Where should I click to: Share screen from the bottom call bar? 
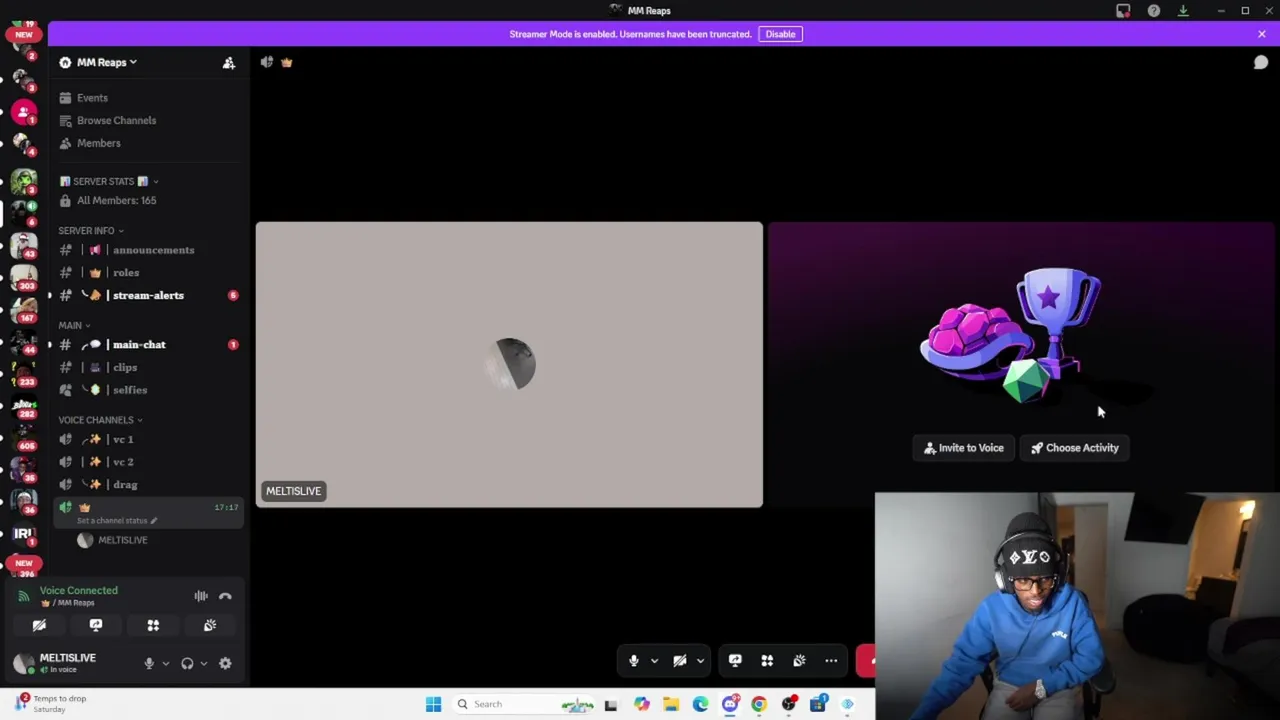click(x=735, y=661)
